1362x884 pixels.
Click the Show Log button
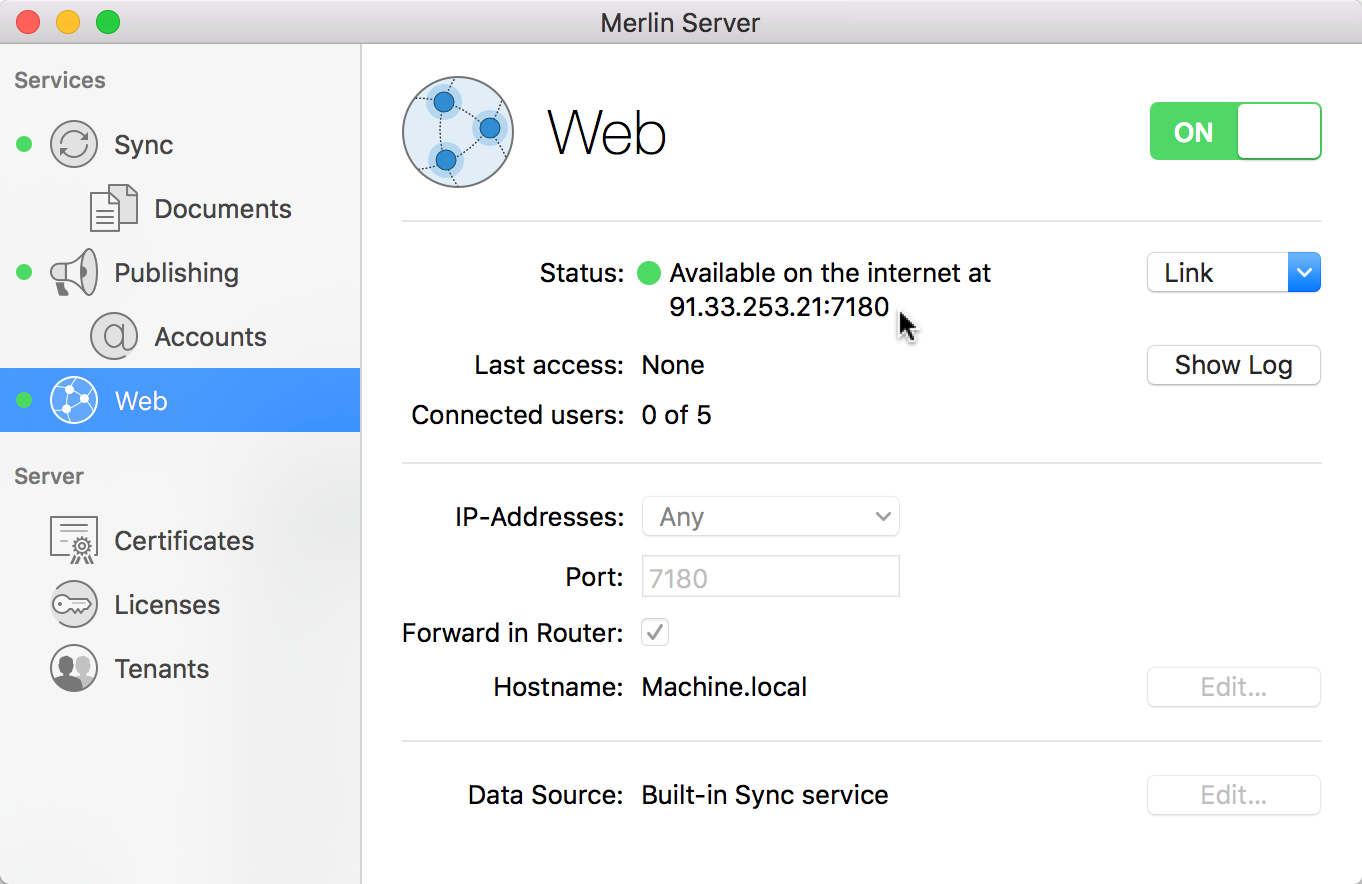(1234, 365)
